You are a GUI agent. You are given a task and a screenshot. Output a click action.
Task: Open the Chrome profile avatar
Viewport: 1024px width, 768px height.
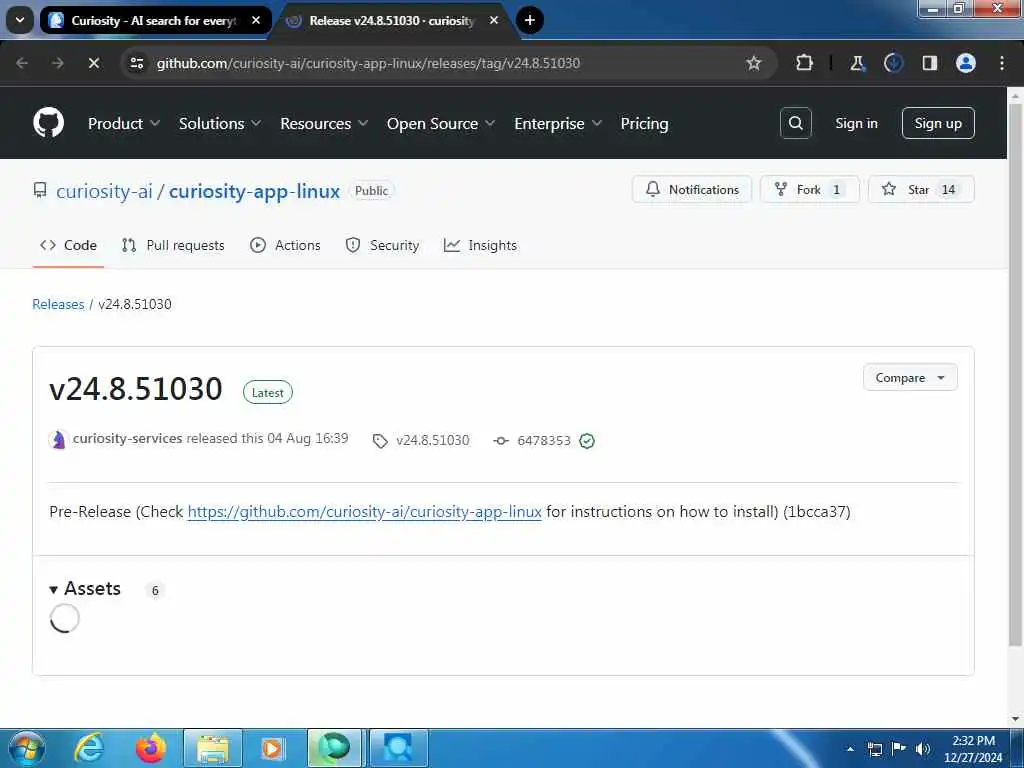[x=965, y=63]
